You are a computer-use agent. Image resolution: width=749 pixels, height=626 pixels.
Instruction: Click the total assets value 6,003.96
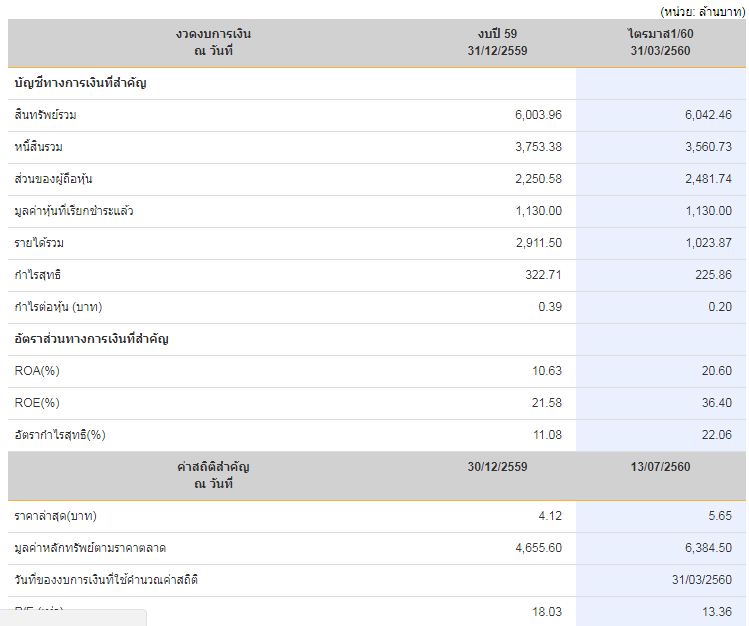point(538,115)
